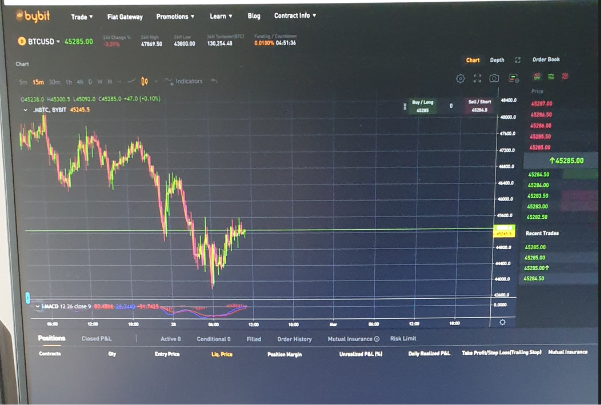Switch to the Chart tab
Image resolution: width=602 pixels, height=405 pixels.
pyautogui.click(x=473, y=60)
